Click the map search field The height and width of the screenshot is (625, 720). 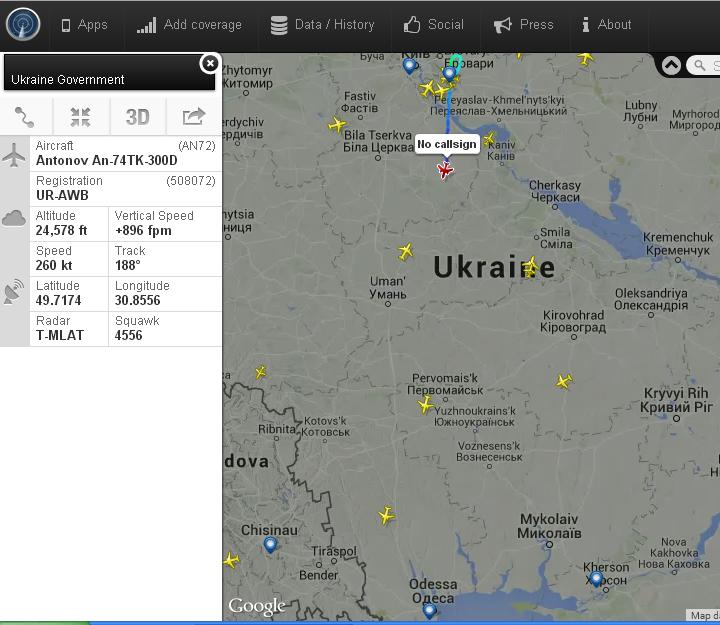coord(703,65)
